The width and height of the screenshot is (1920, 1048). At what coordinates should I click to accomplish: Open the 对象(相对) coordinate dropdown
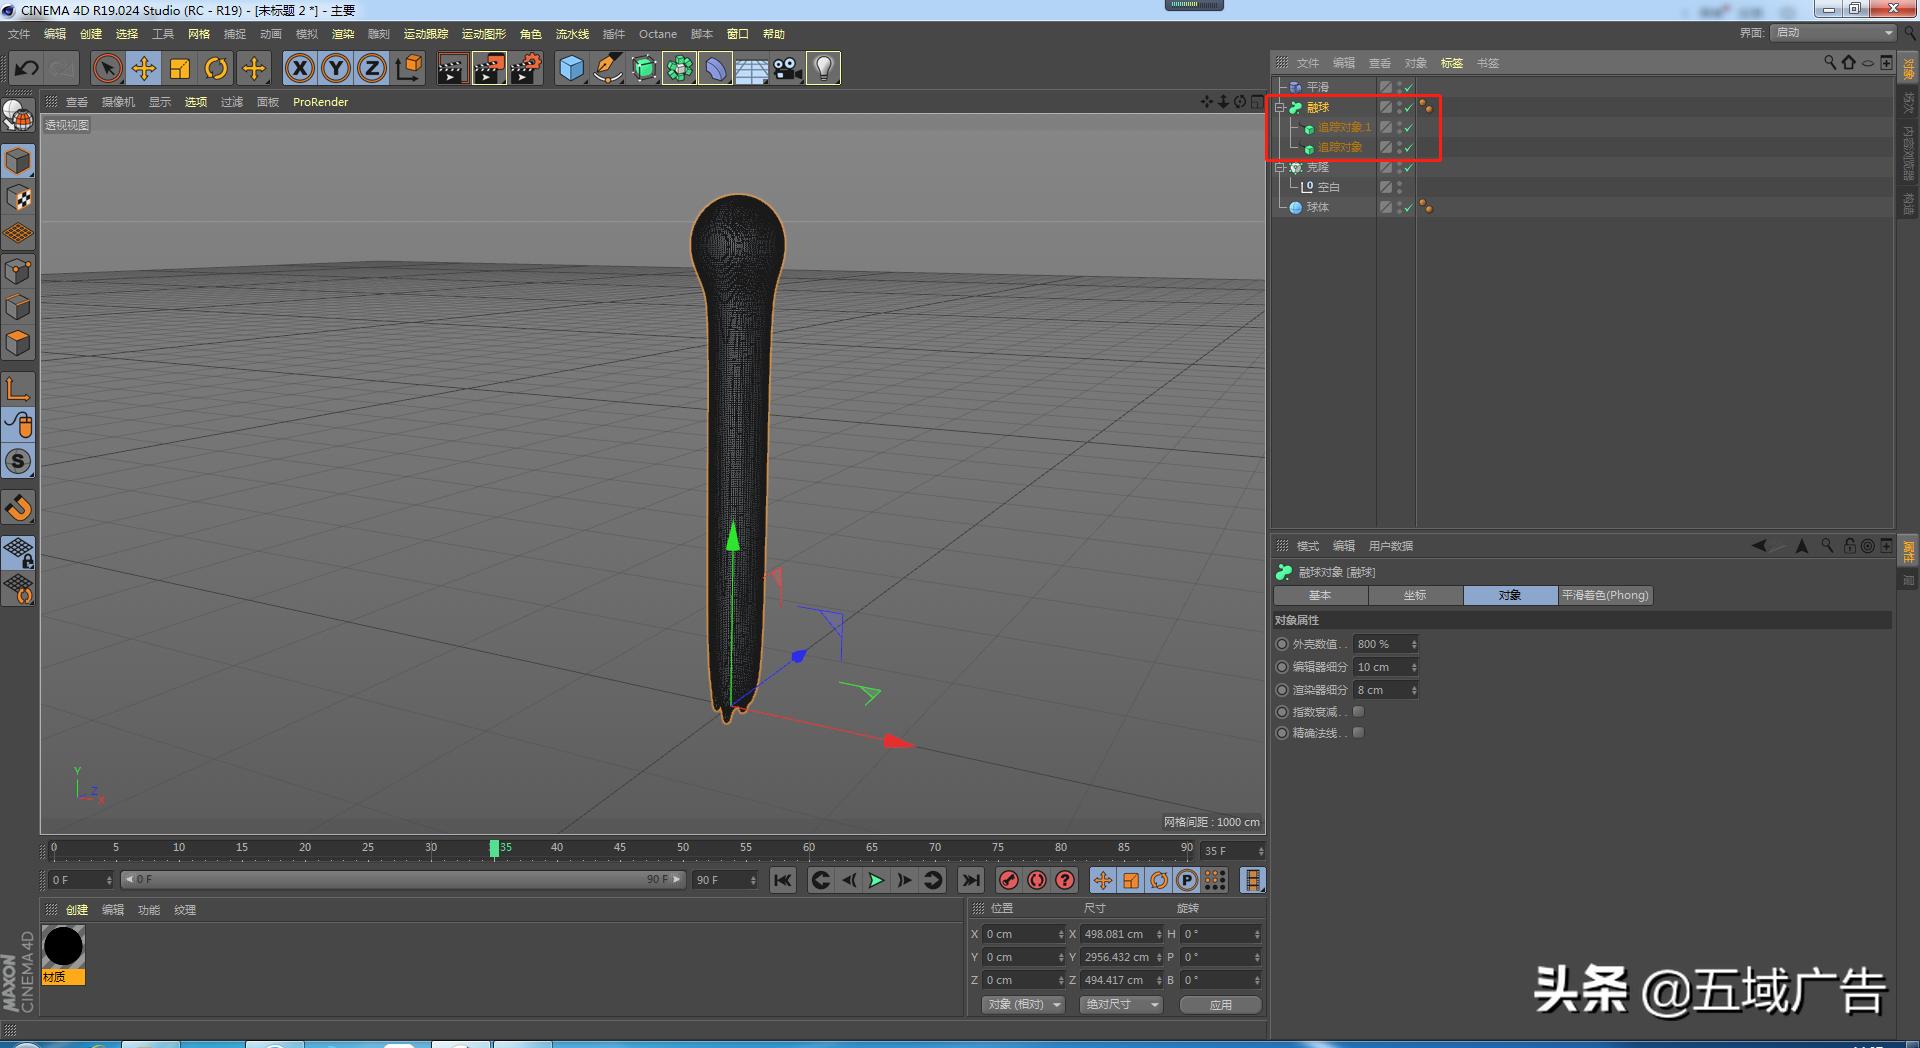(x=1022, y=1004)
